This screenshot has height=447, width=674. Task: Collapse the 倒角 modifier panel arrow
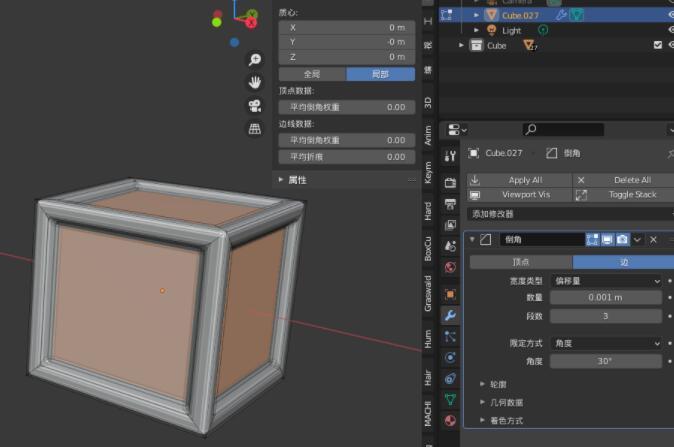pyautogui.click(x=472, y=239)
